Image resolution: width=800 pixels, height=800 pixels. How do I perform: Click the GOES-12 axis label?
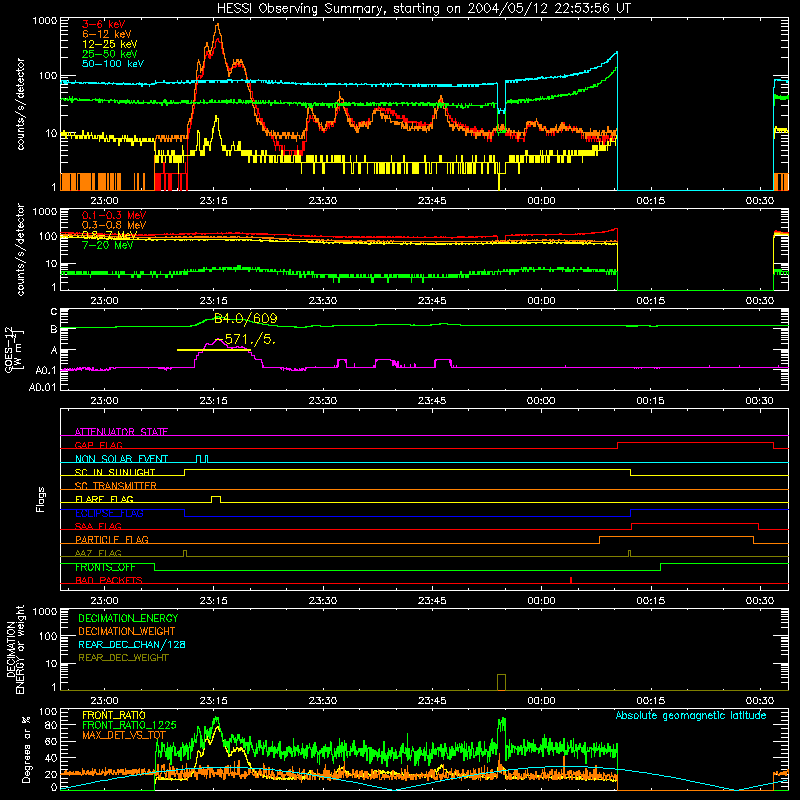click(14, 350)
